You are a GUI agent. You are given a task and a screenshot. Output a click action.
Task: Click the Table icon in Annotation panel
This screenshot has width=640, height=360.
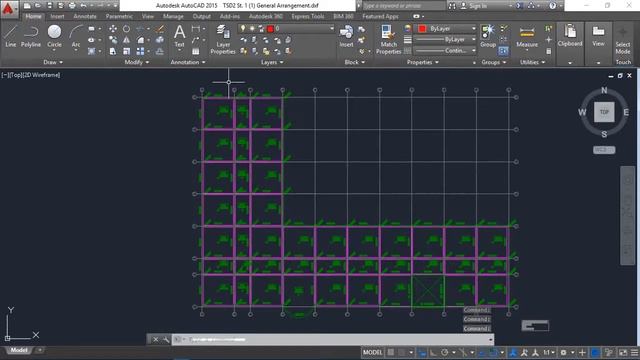(196, 51)
